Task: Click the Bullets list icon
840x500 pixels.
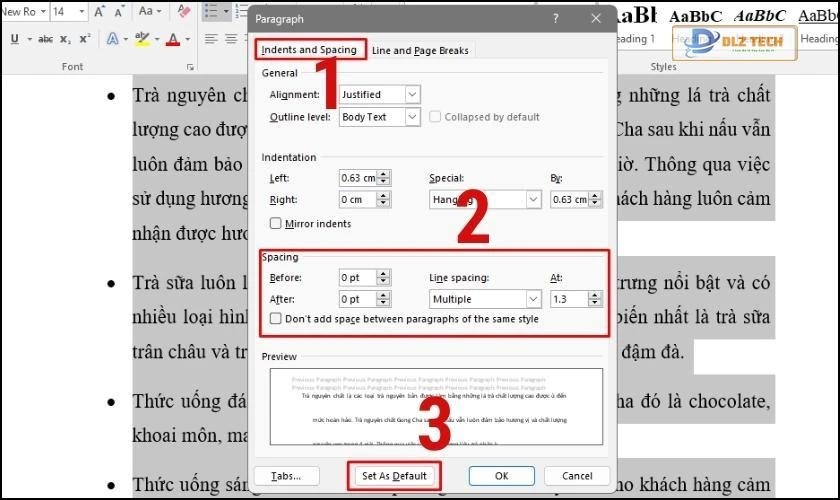Action: coord(211,11)
